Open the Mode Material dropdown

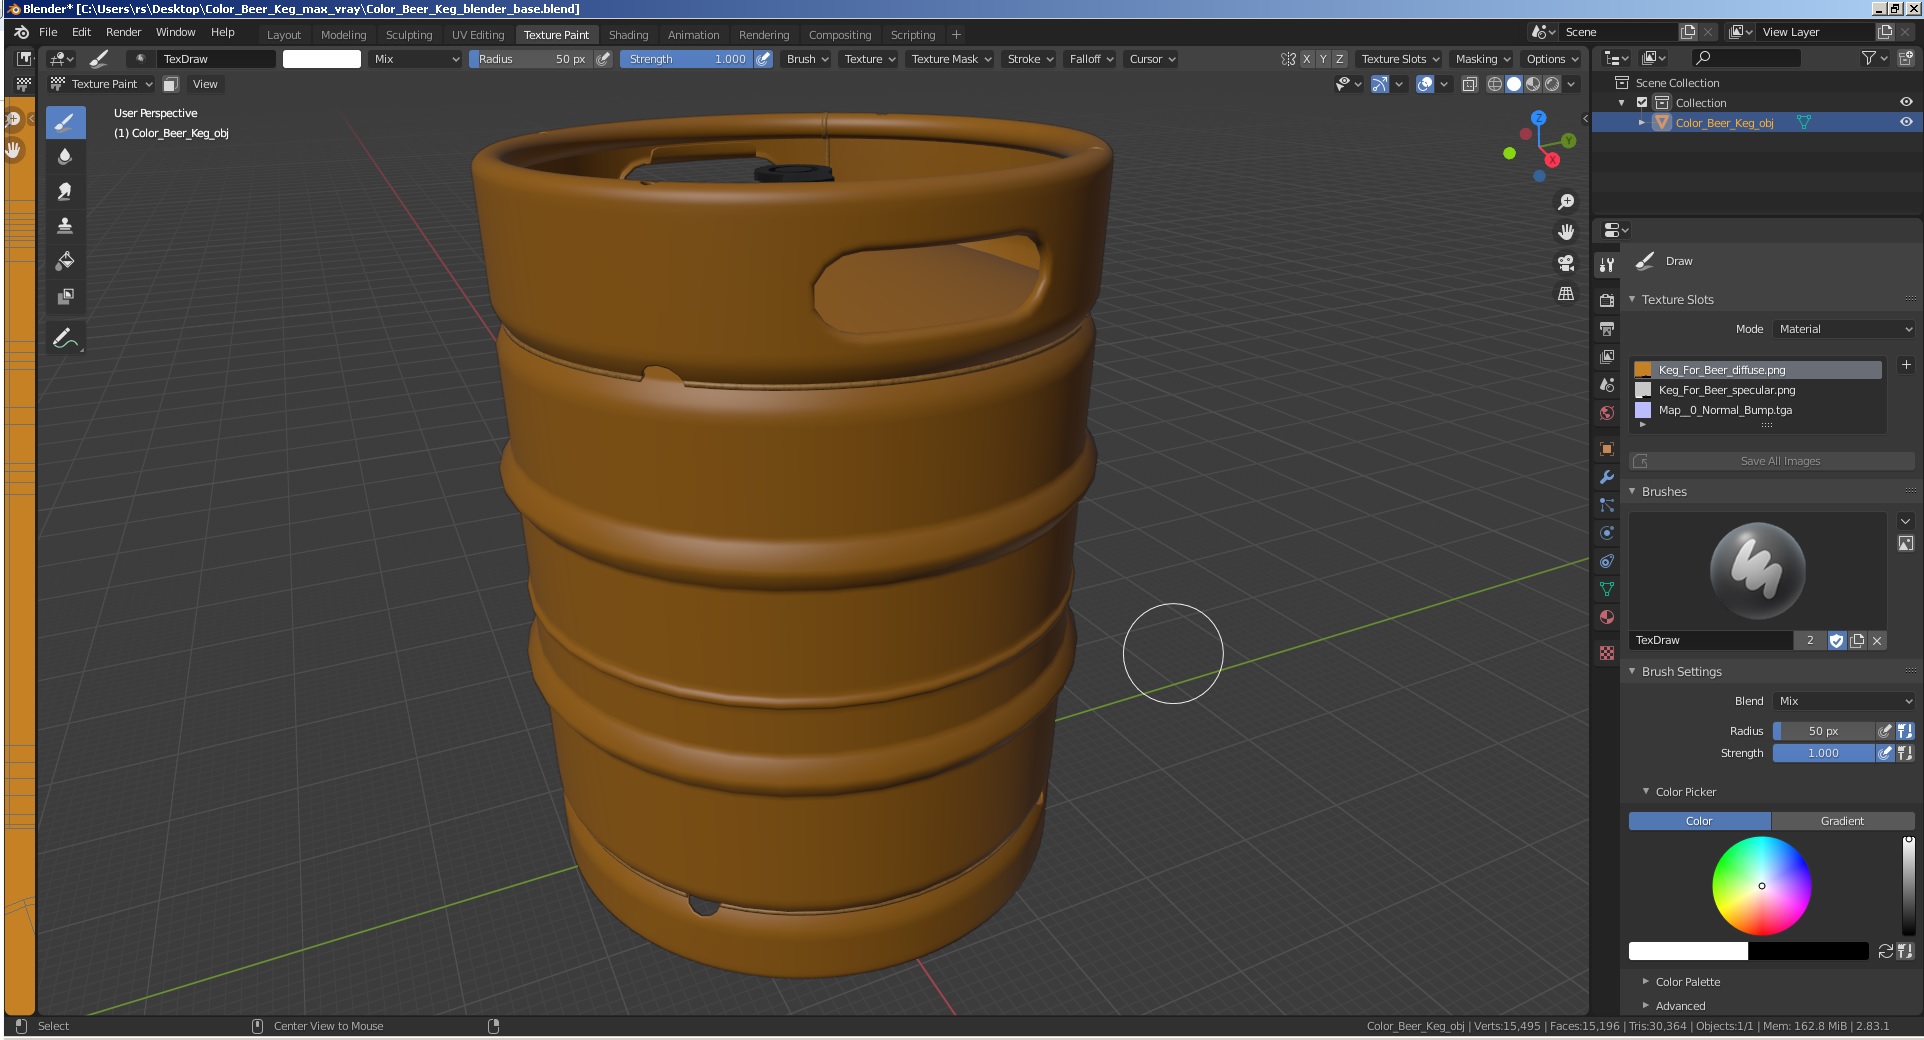(1845, 329)
